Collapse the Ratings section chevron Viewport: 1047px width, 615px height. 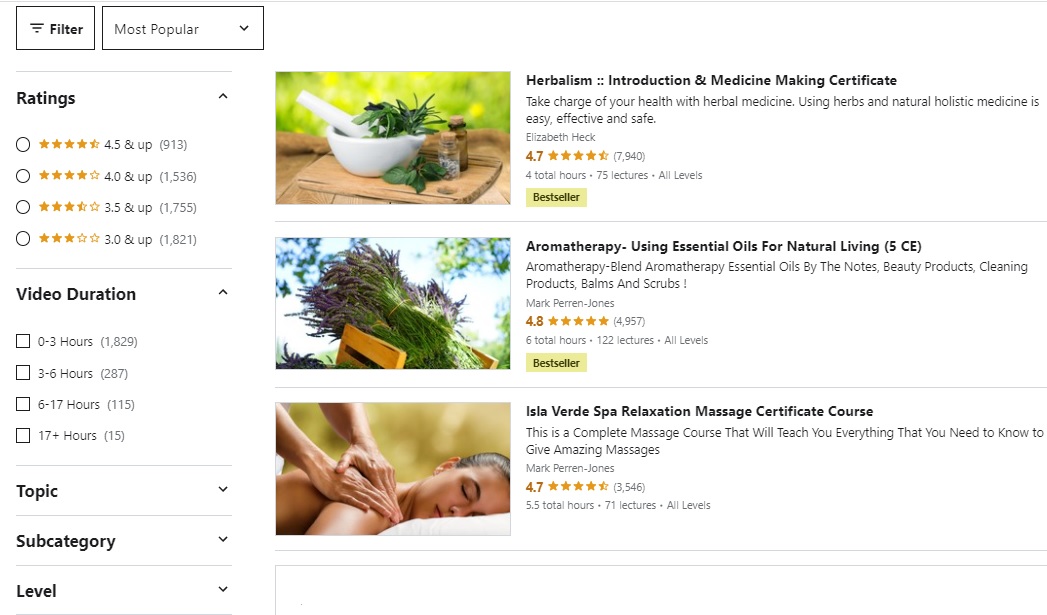pos(223,97)
